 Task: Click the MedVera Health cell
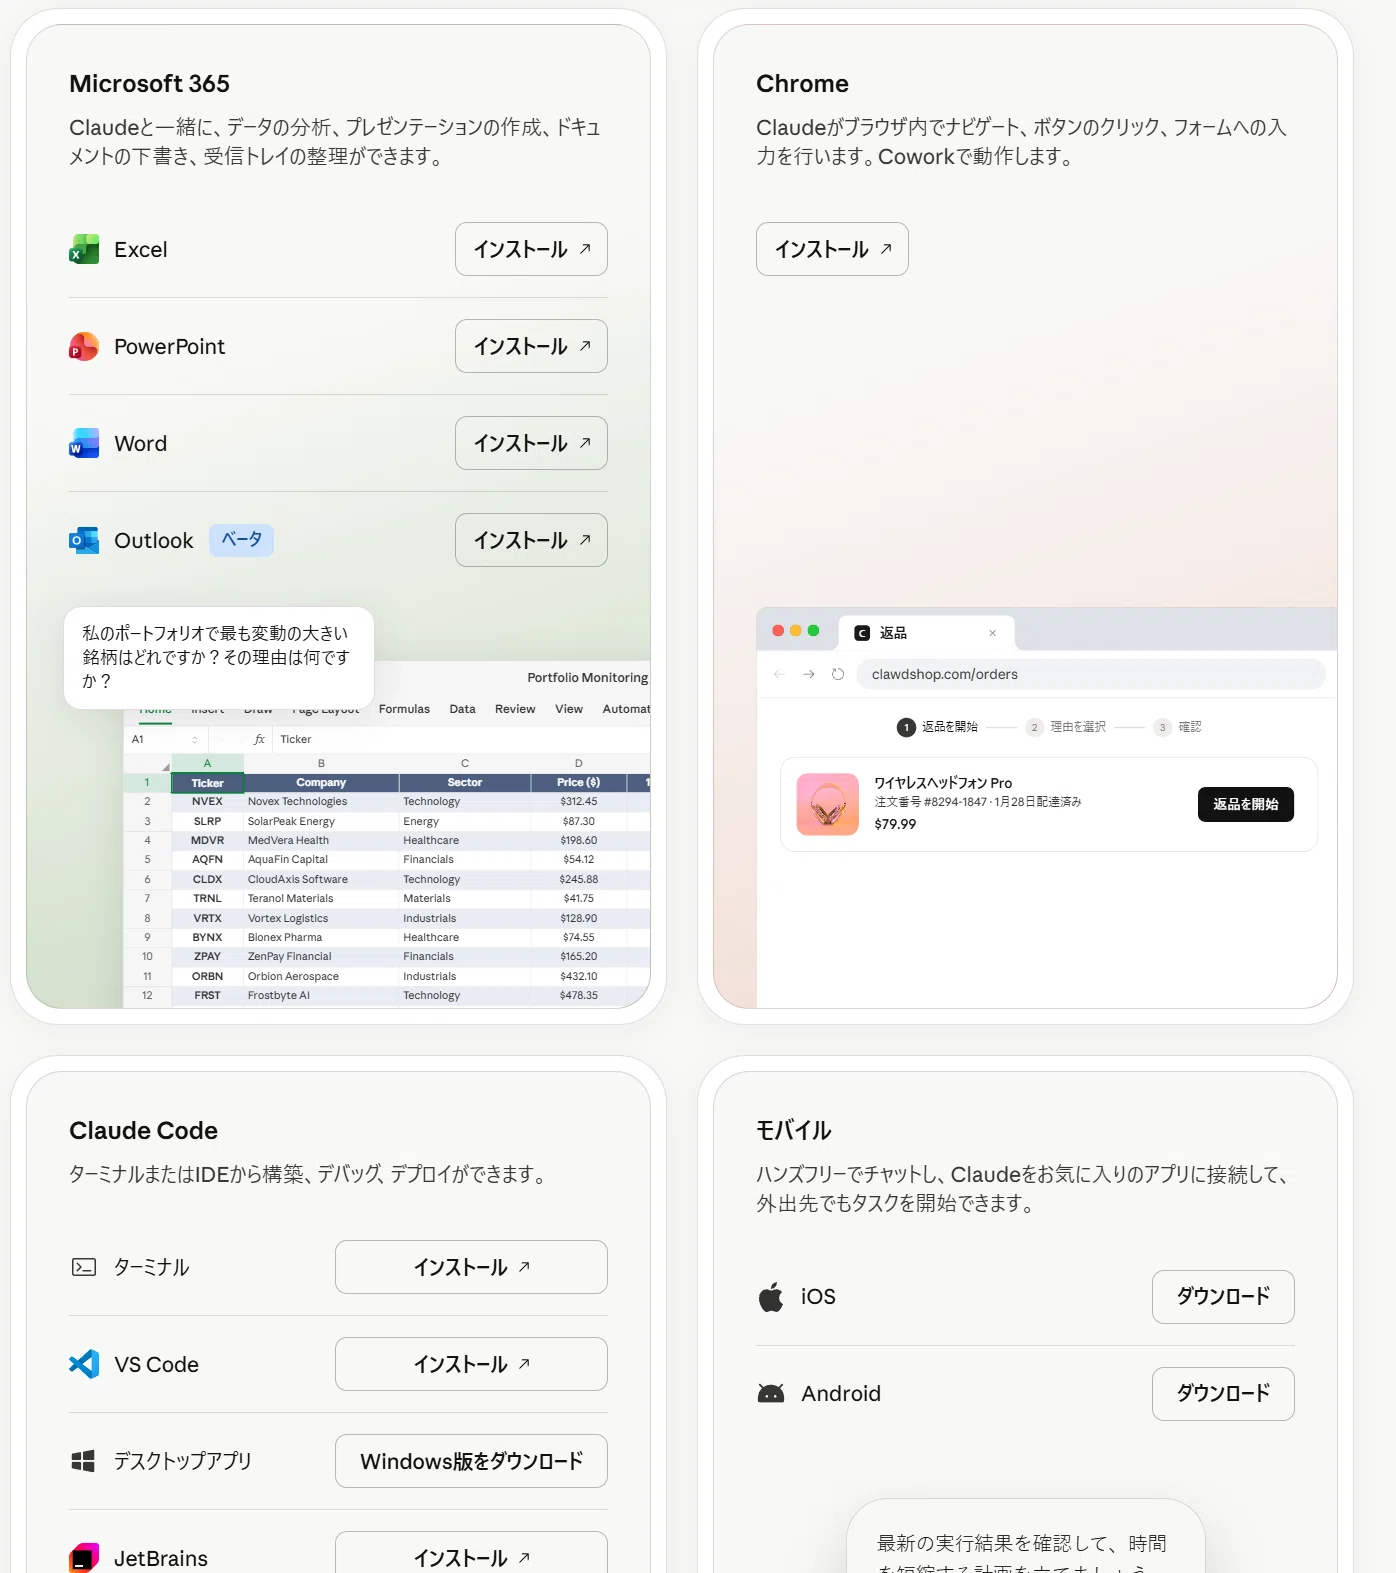[x=321, y=841]
